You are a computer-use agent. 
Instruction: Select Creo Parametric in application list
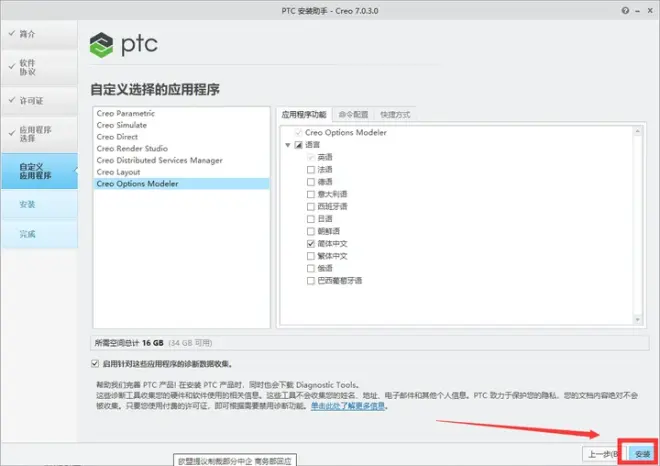coord(181,113)
